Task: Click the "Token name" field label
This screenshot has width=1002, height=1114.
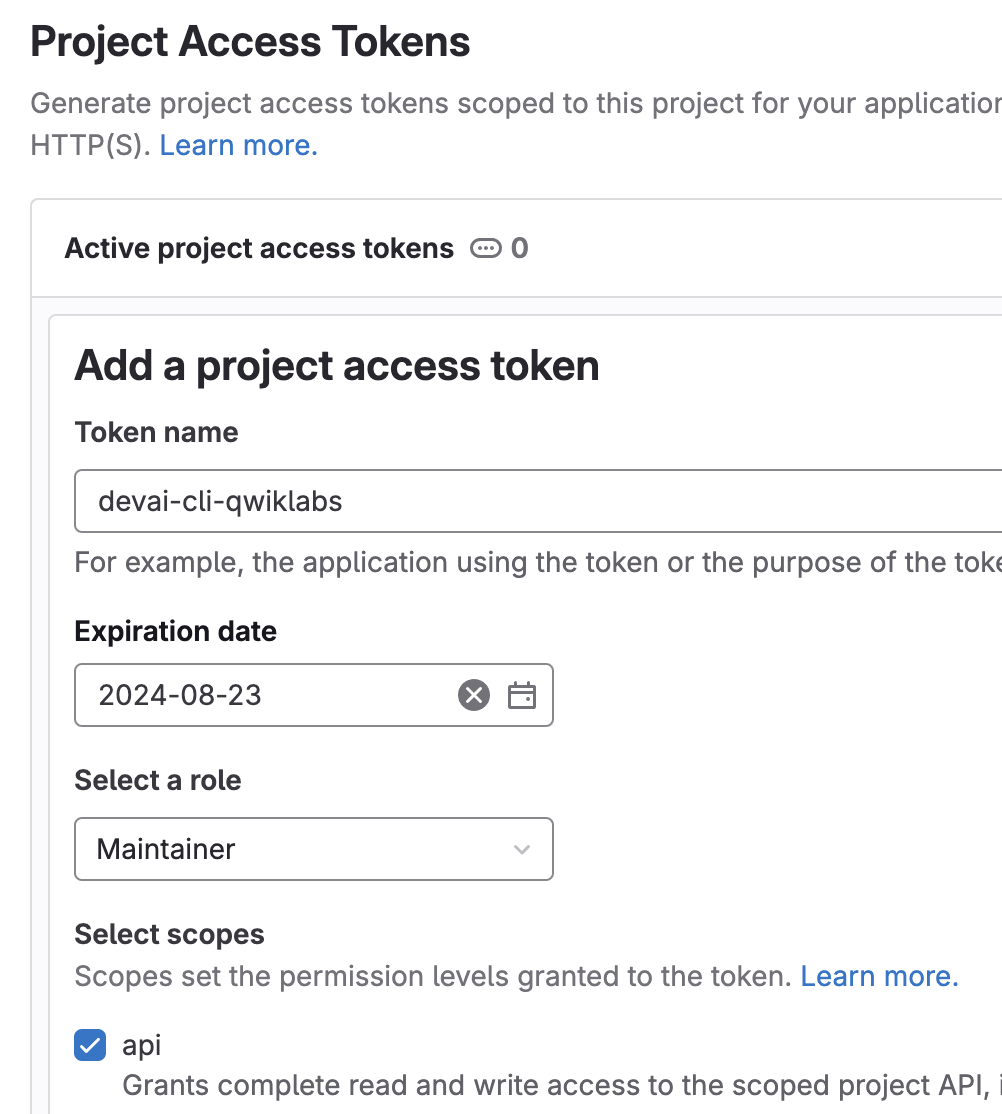Action: tap(156, 433)
